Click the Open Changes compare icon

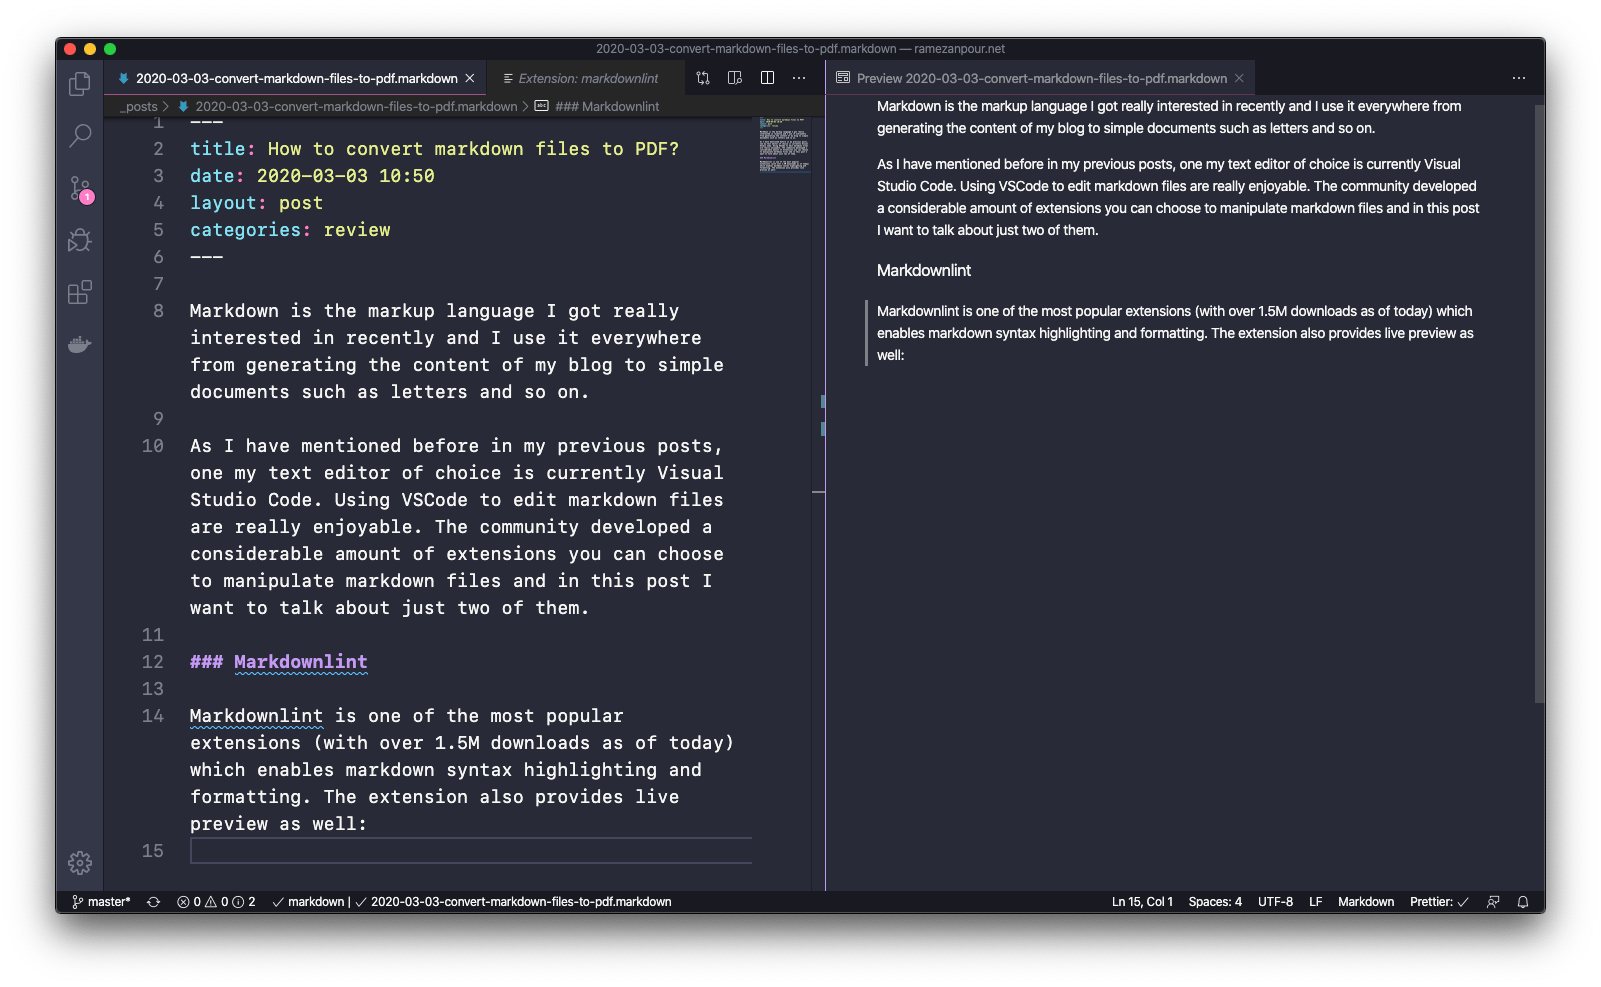pos(703,78)
